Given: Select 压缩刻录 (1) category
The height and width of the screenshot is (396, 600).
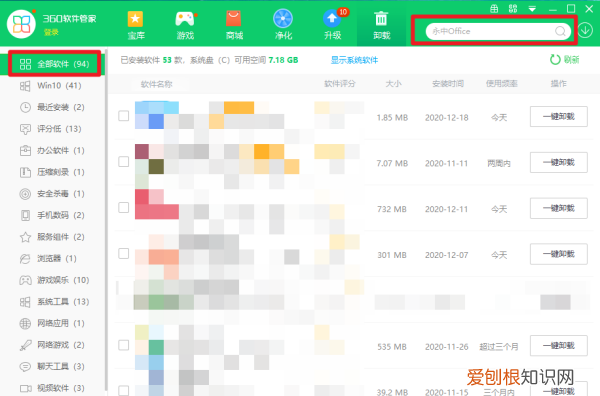Looking at the screenshot, I should pos(52,172).
